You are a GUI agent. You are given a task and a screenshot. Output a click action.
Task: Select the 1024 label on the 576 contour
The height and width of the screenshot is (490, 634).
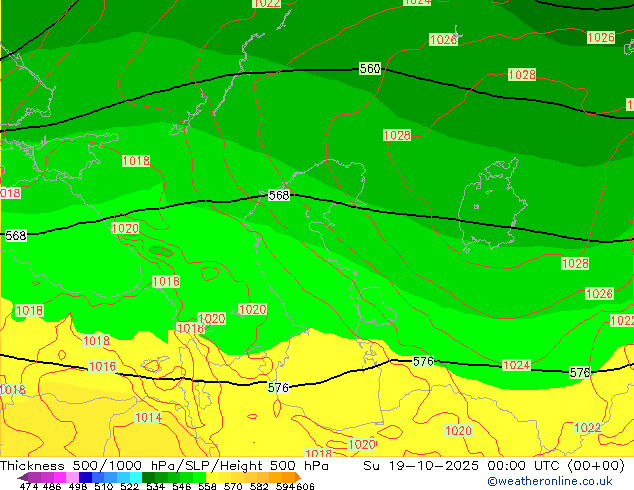pos(516,365)
